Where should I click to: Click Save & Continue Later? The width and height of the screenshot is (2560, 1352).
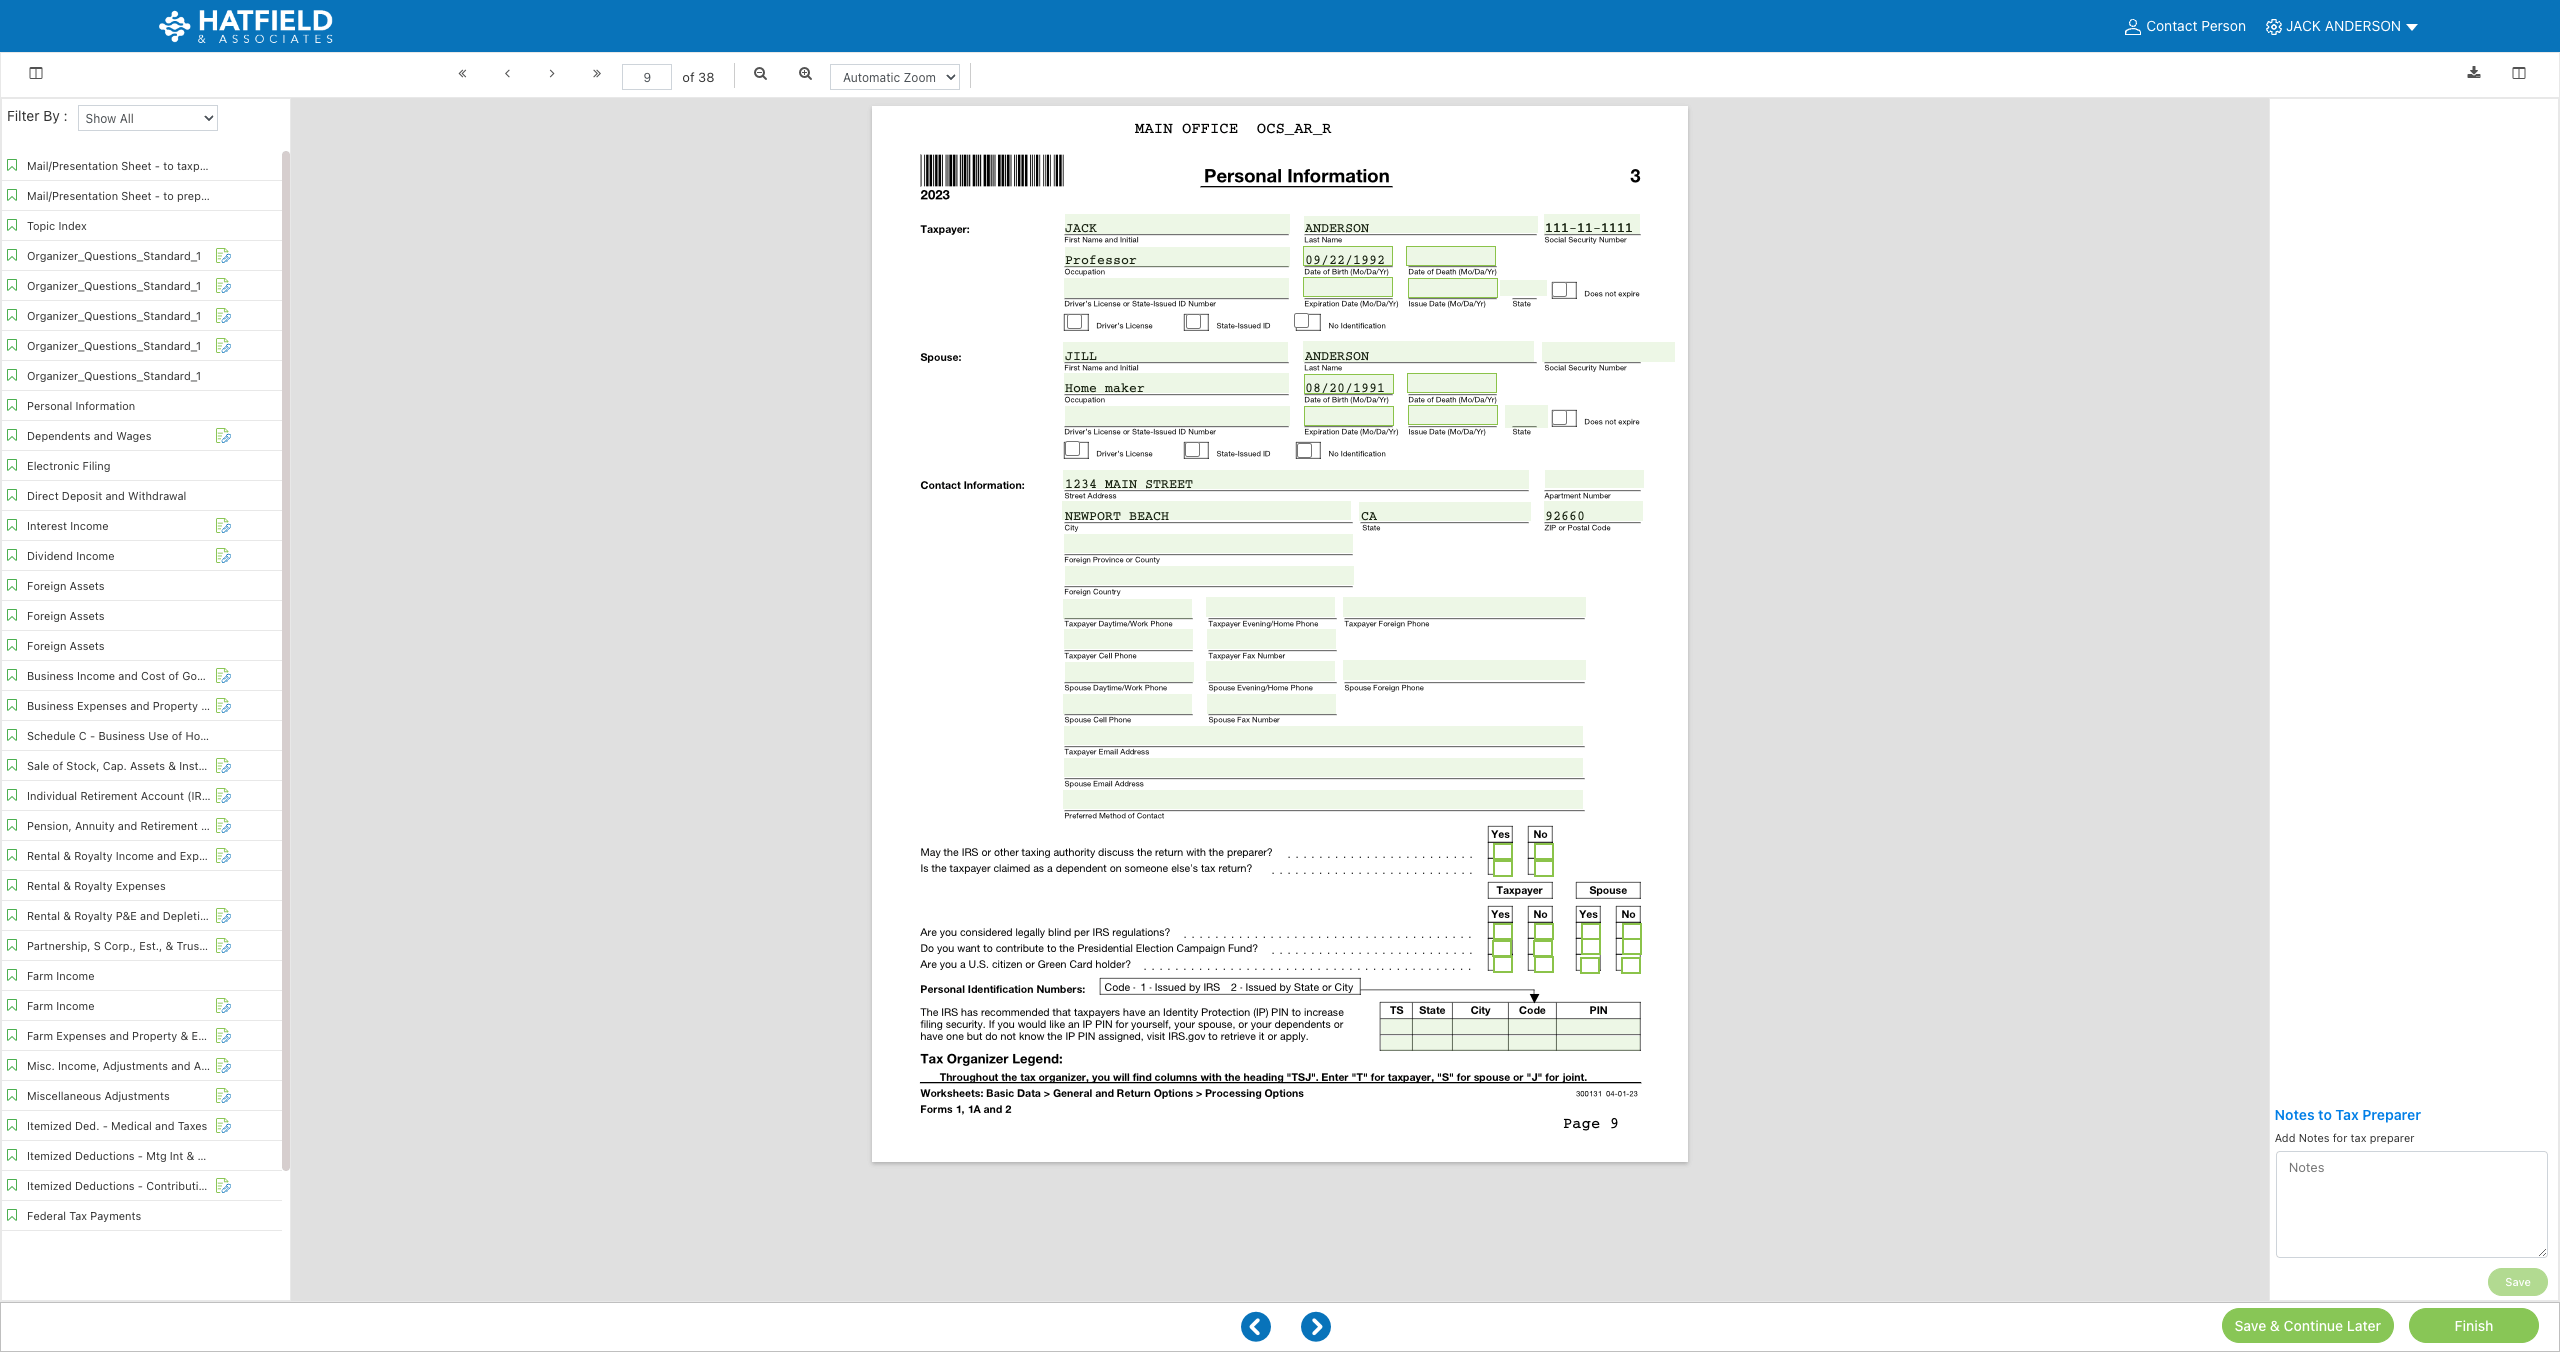click(x=2307, y=1326)
